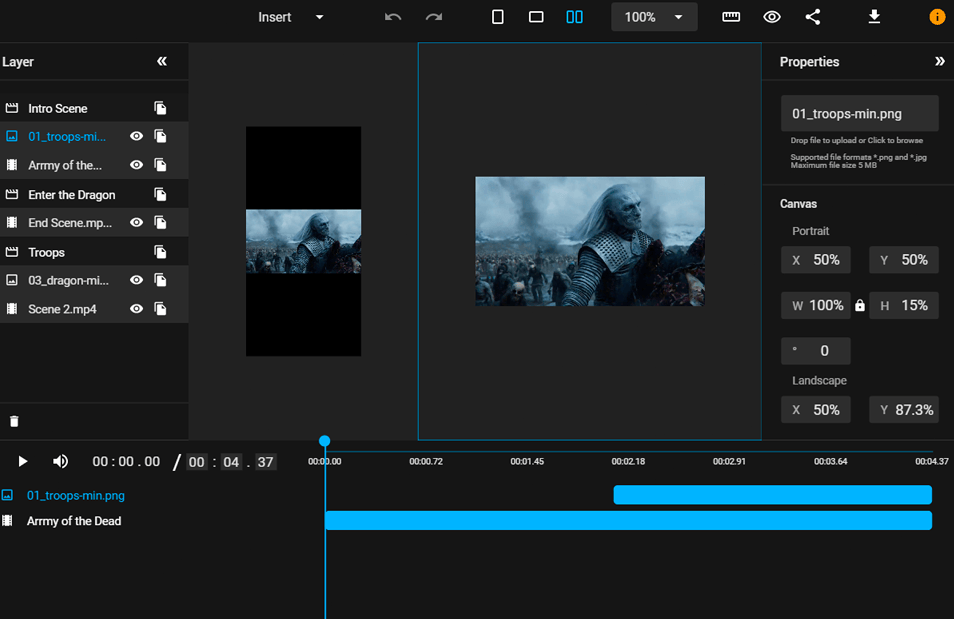Collapse the Layer panel with double chevron
Screen dimensions: 954x619
click(162, 61)
